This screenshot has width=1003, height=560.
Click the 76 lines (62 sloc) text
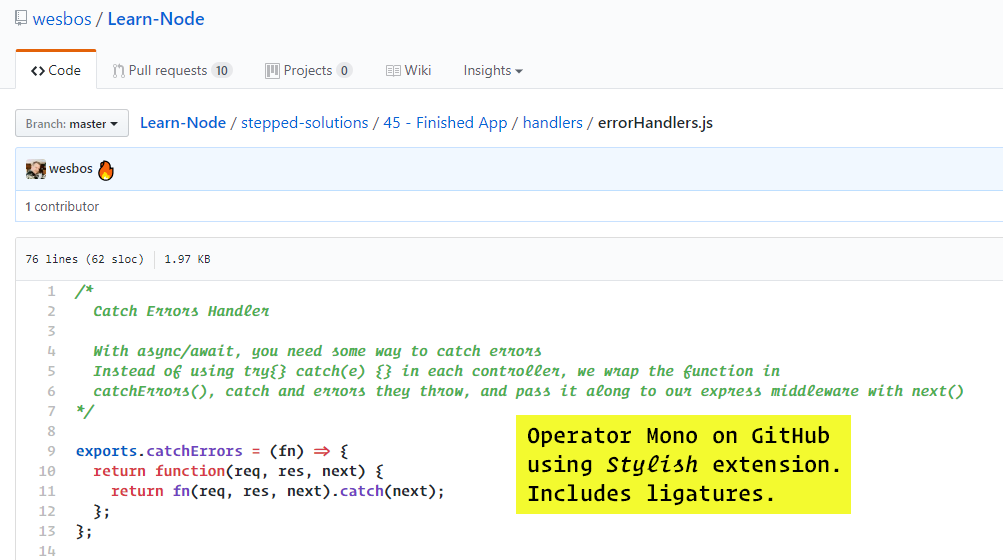pos(84,259)
